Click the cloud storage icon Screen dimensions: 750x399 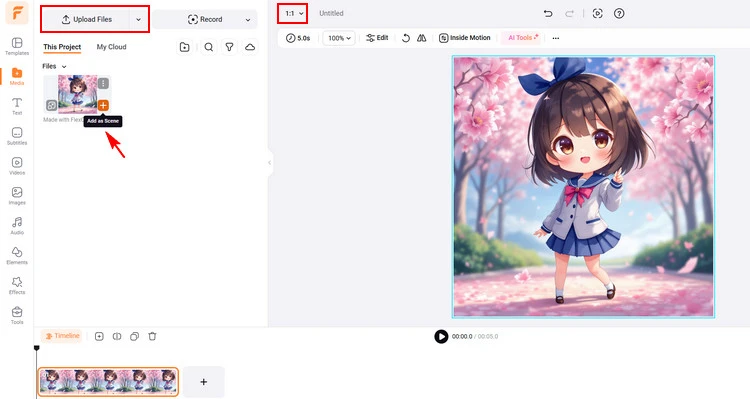coord(250,47)
